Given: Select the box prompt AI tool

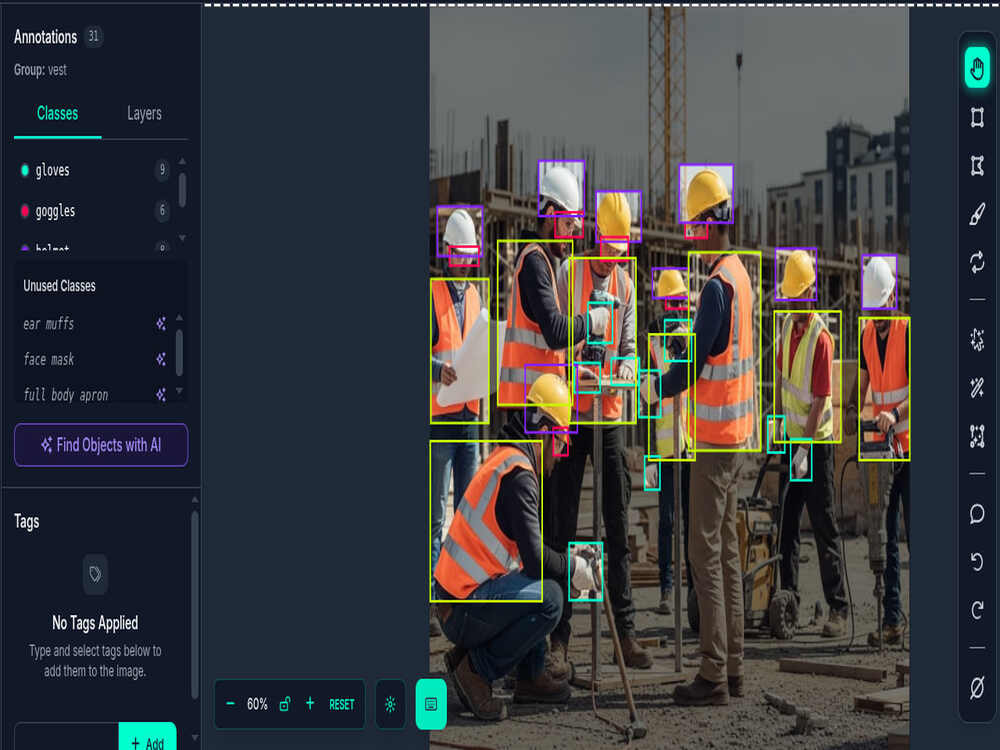Looking at the screenshot, I should pos(977,436).
